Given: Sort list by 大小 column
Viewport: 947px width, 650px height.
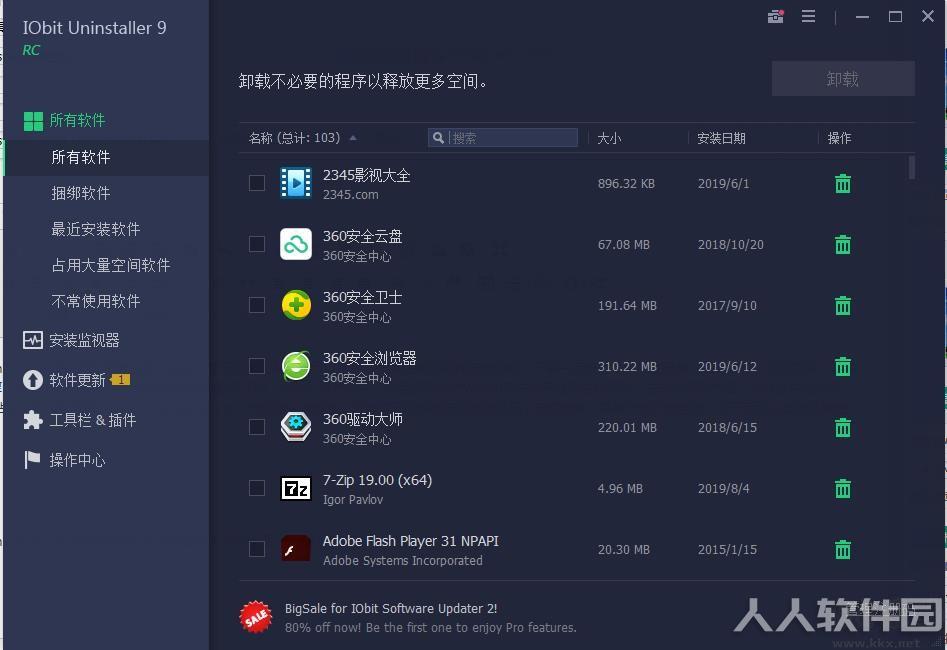Looking at the screenshot, I should (609, 138).
